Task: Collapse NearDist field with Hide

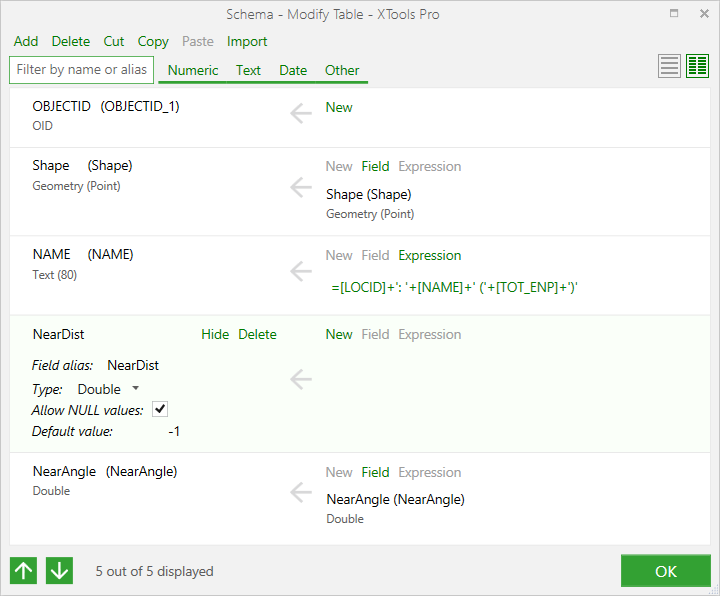Action: (215, 334)
